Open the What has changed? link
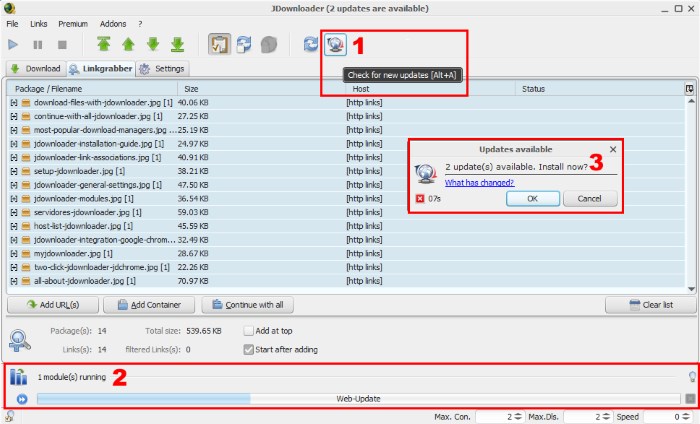Image resolution: width=700 pixels, height=424 pixels. pyautogui.click(x=479, y=183)
